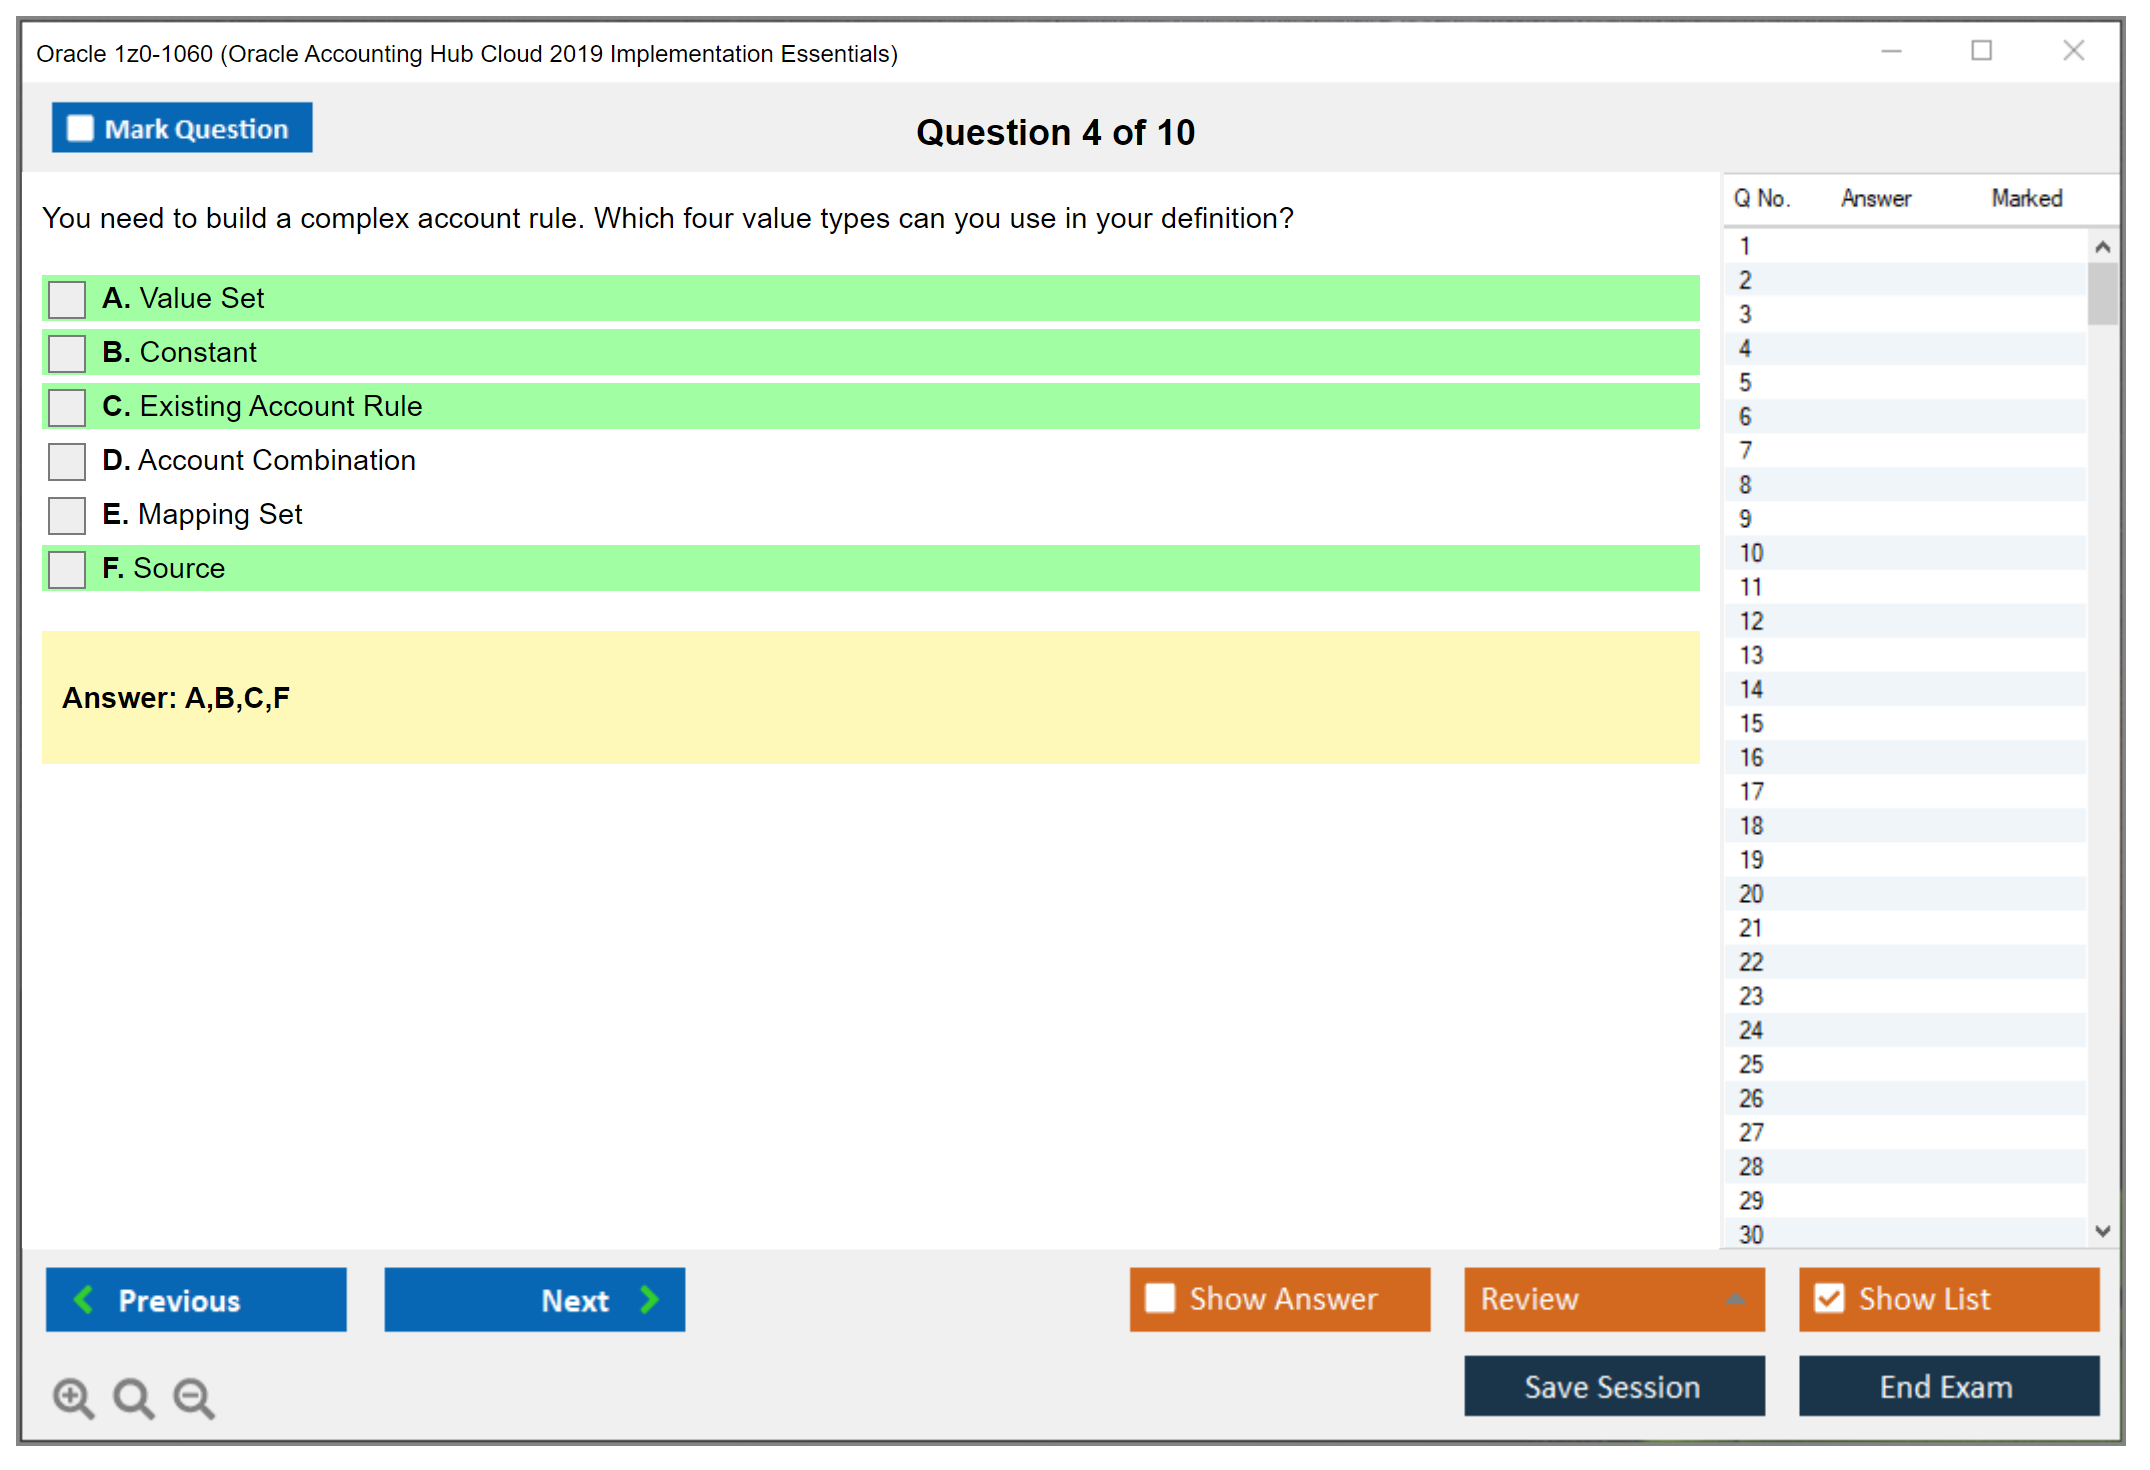Open the Answer column header
2150x1470 pixels.
(x=1876, y=198)
